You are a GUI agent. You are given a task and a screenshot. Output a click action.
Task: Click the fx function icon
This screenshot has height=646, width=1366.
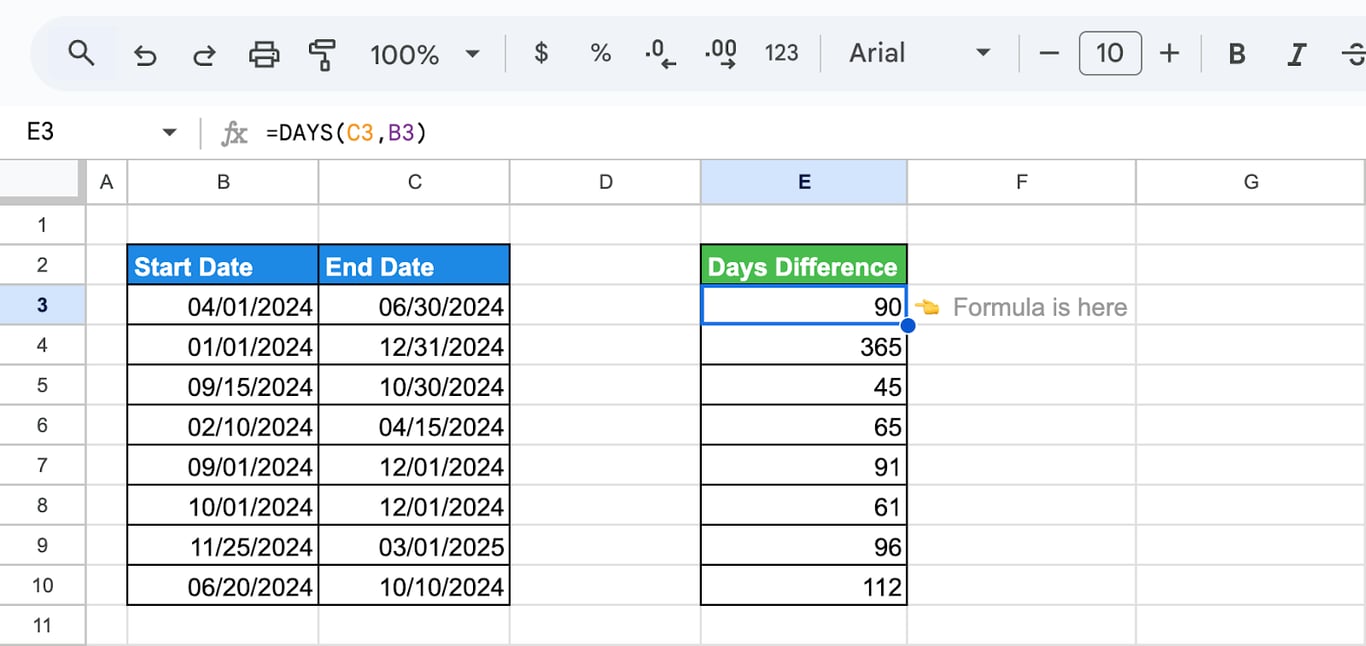(x=234, y=133)
